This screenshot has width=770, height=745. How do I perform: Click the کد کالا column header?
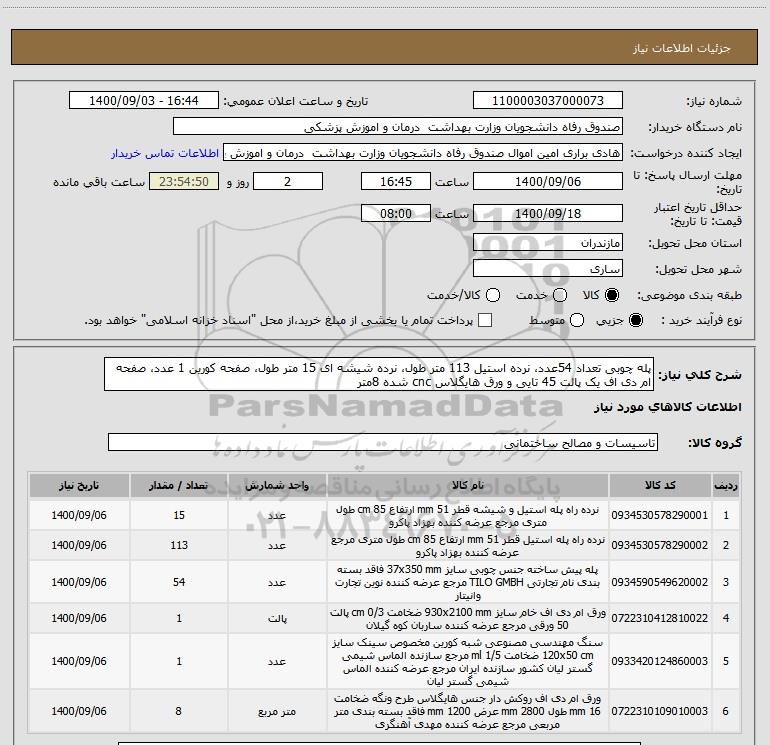click(x=660, y=485)
